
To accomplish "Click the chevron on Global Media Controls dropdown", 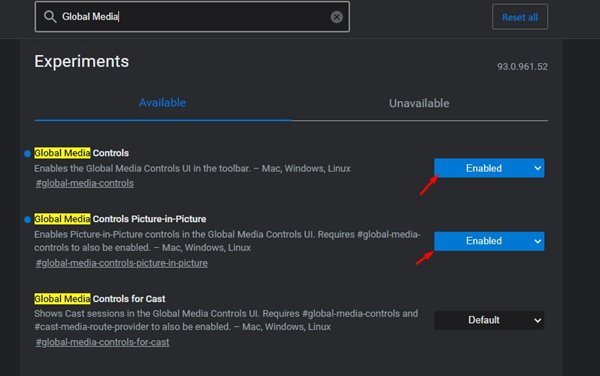I will click(x=537, y=168).
